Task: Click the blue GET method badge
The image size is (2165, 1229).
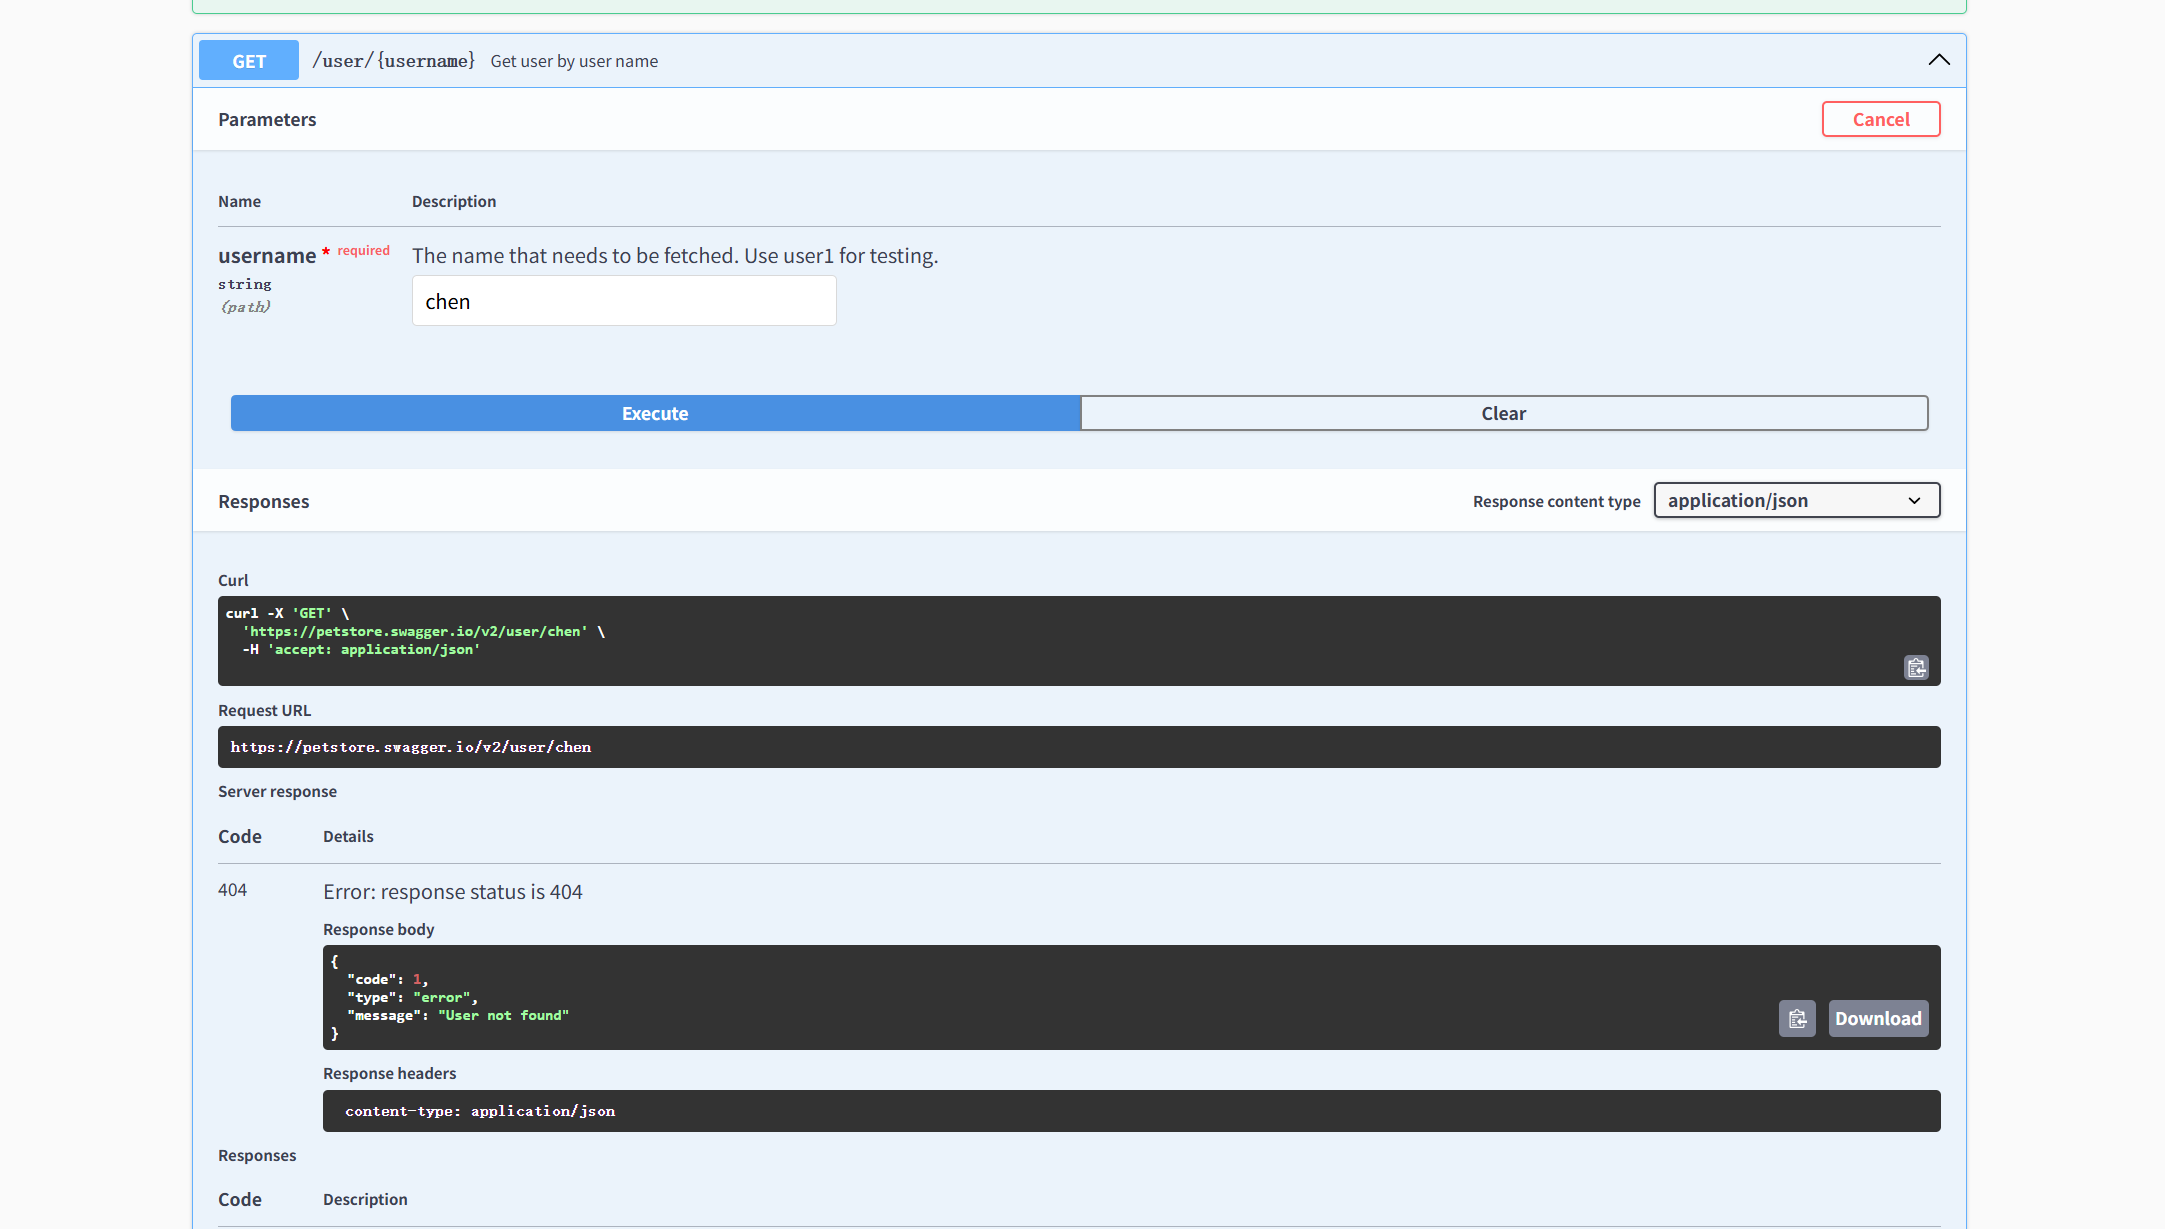Action: pyautogui.click(x=249, y=61)
